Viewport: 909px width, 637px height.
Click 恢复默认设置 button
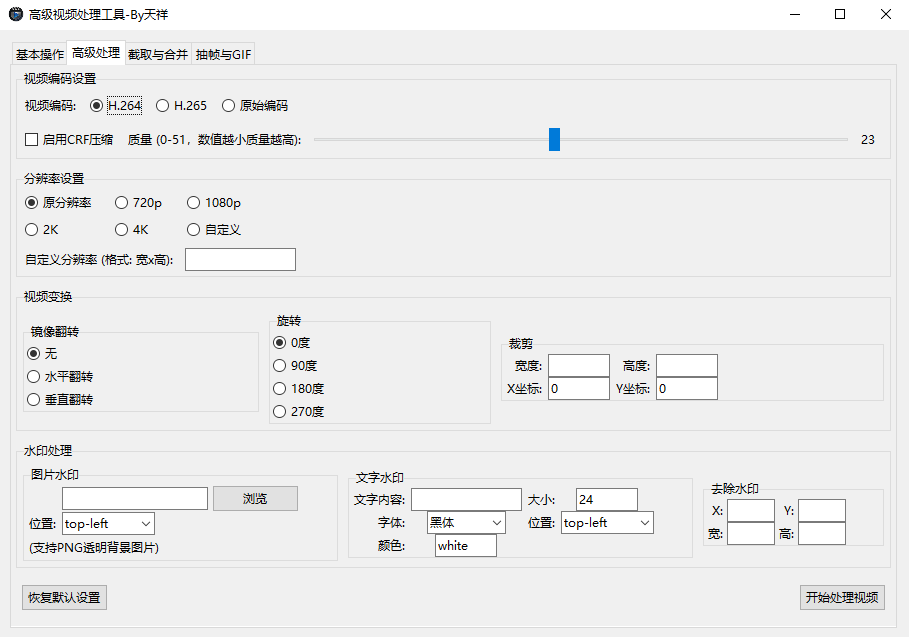(64, 598)
